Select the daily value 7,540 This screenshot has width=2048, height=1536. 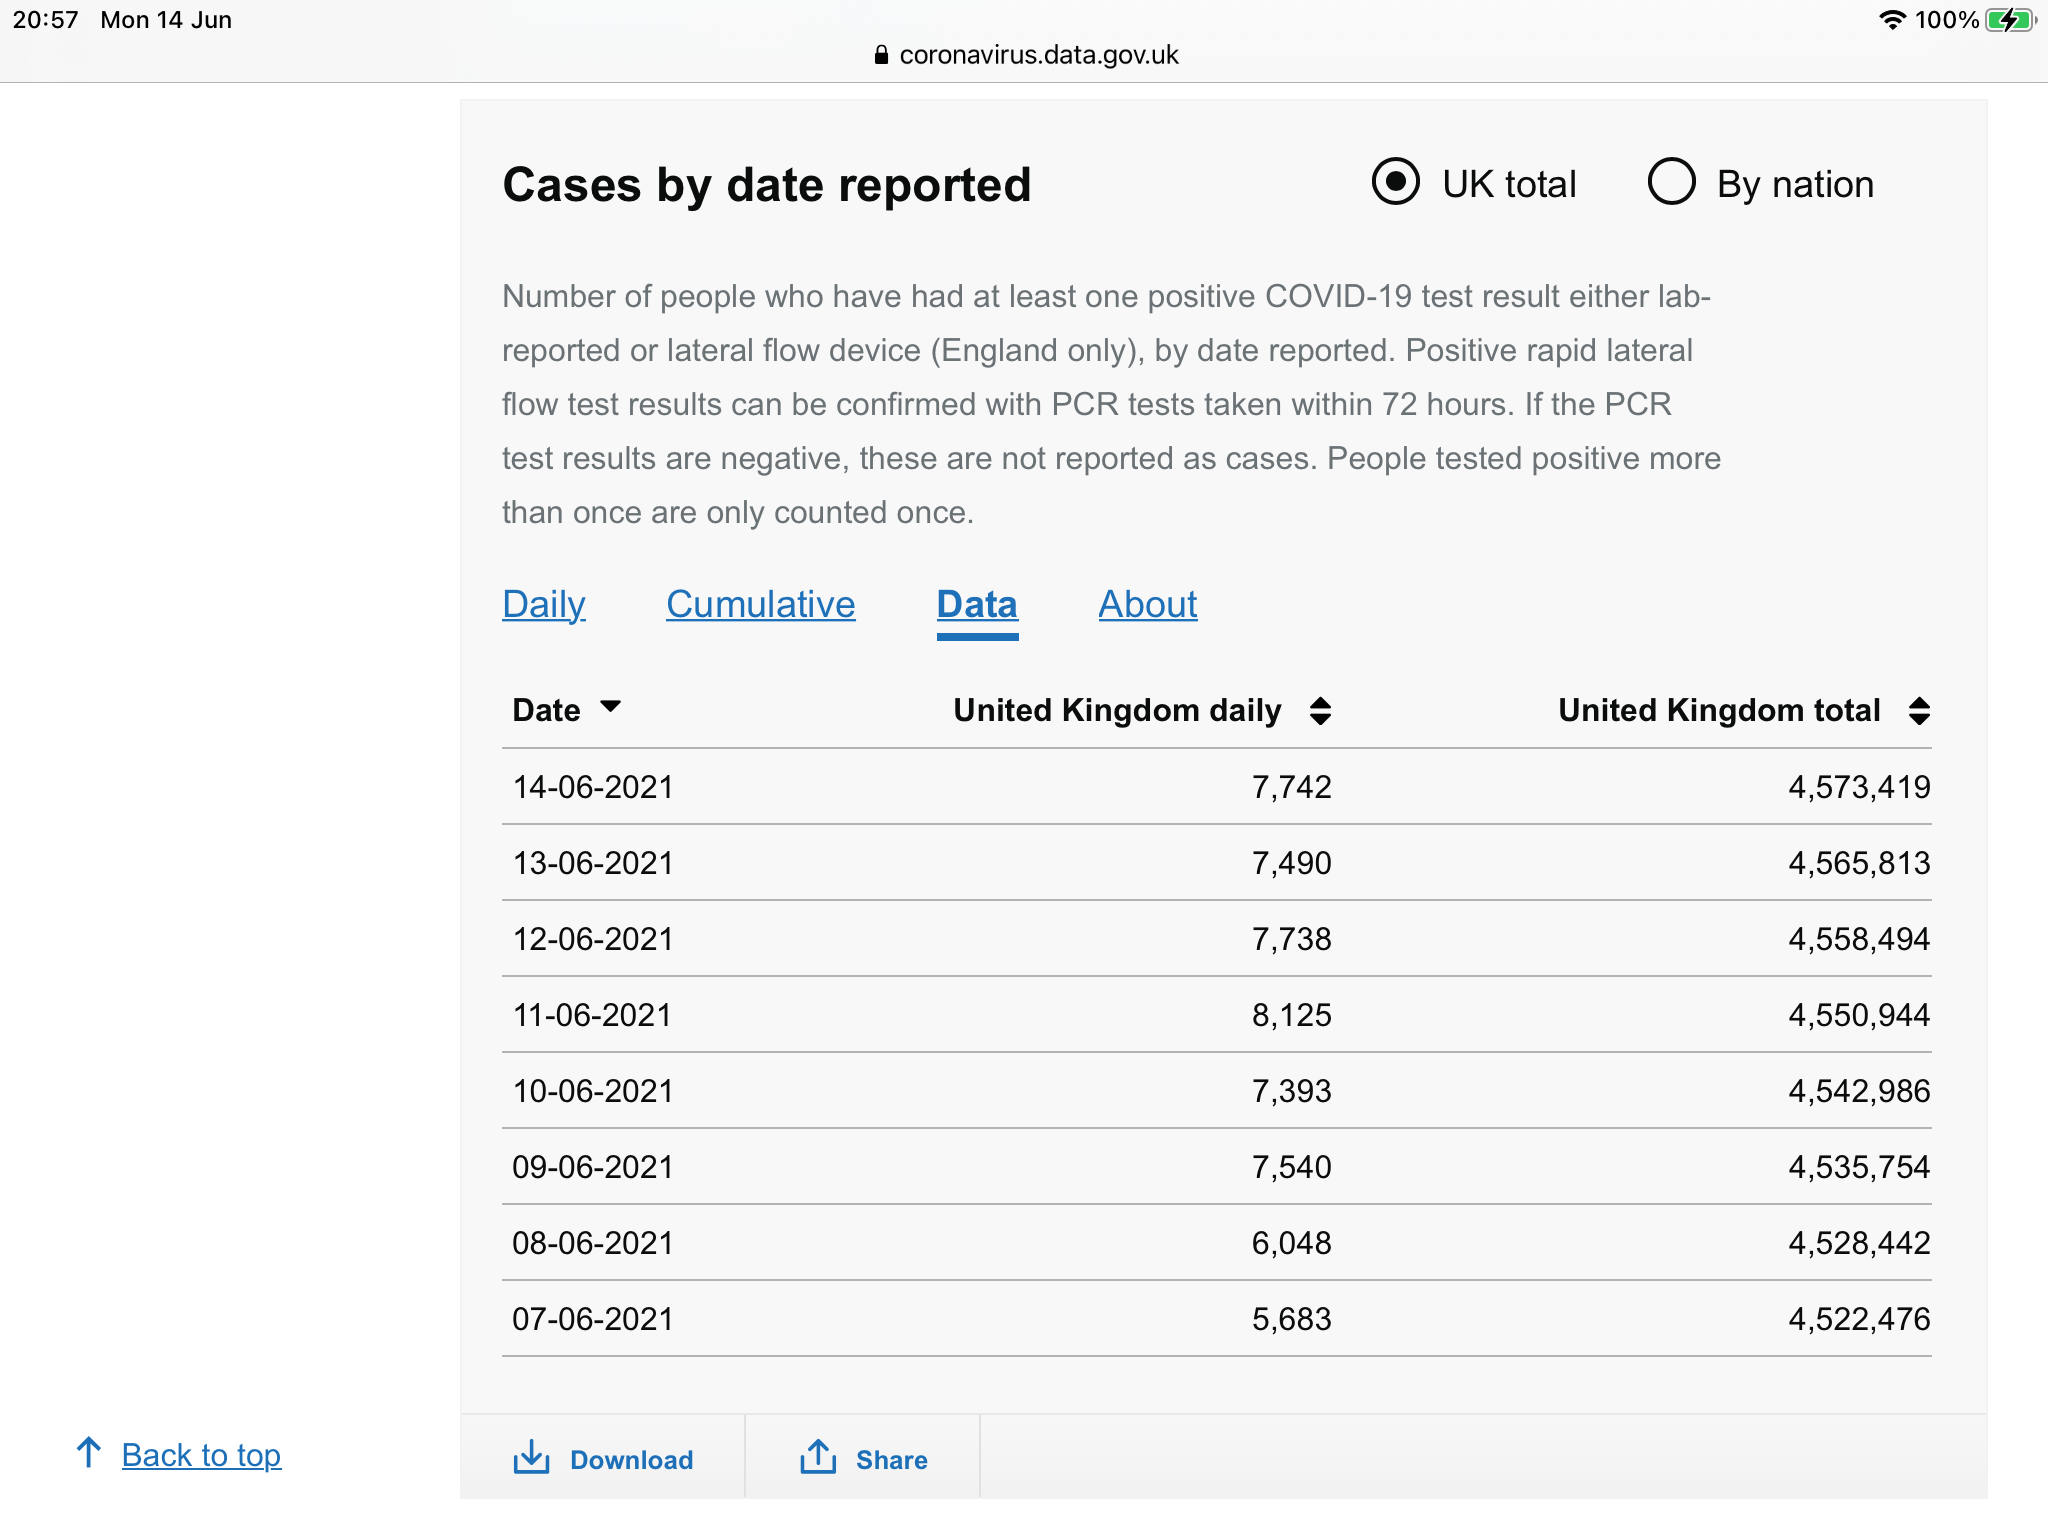point(1291,1167)
